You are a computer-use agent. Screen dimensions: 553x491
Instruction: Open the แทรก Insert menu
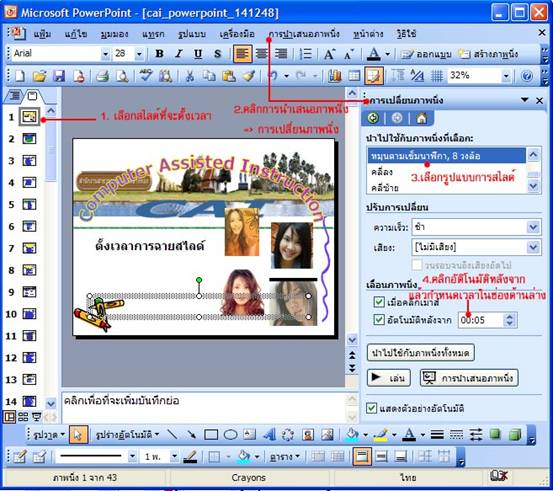tap(153, 34)
